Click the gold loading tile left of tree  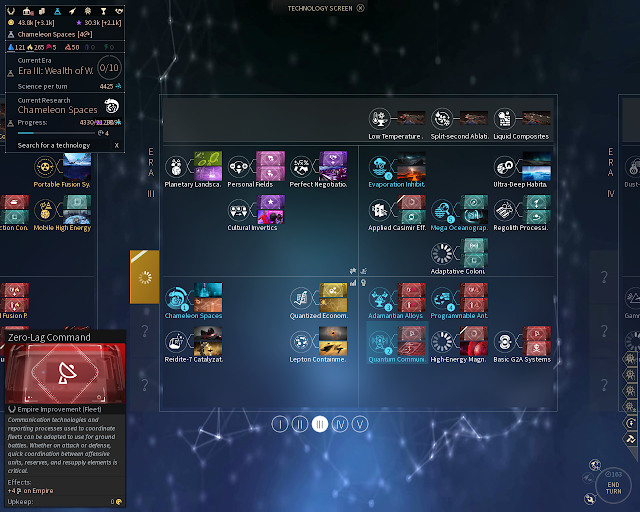(x=144, y=277)
